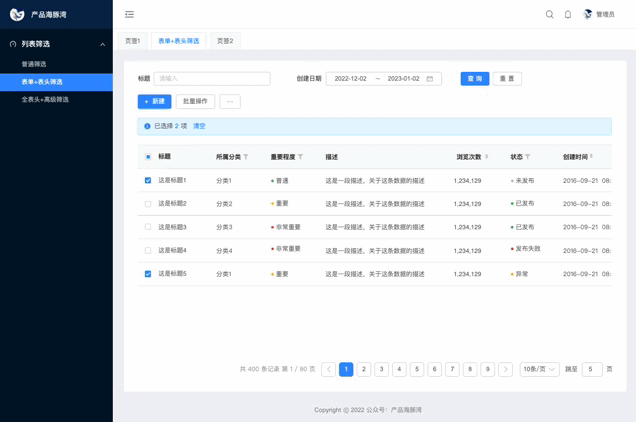Viewport: 636px width, 422px height.
Task: Go to next page with right arrow
Action: point(505,369)
